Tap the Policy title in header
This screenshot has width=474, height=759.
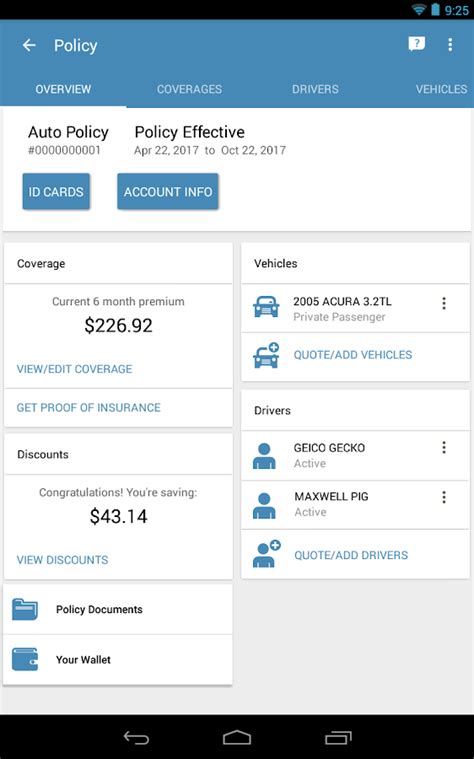[x=76, y=46]
